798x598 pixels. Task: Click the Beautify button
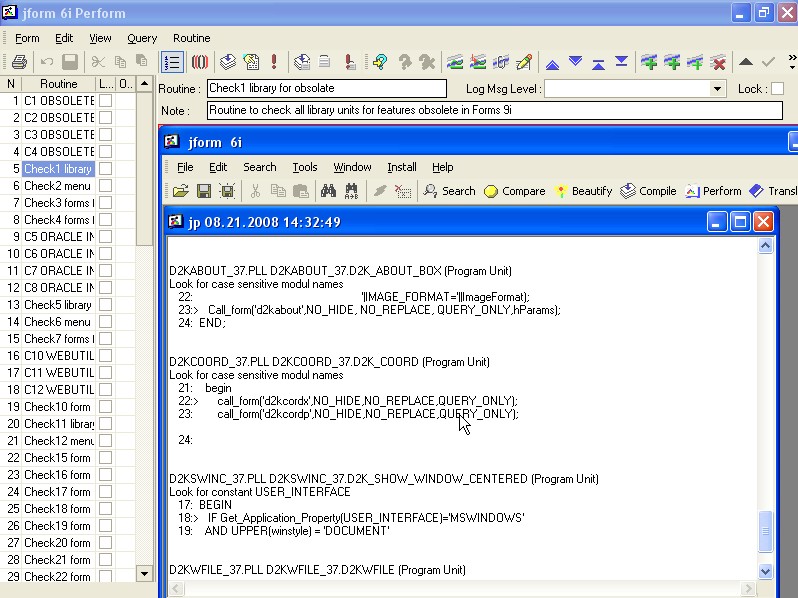(583, 191)
